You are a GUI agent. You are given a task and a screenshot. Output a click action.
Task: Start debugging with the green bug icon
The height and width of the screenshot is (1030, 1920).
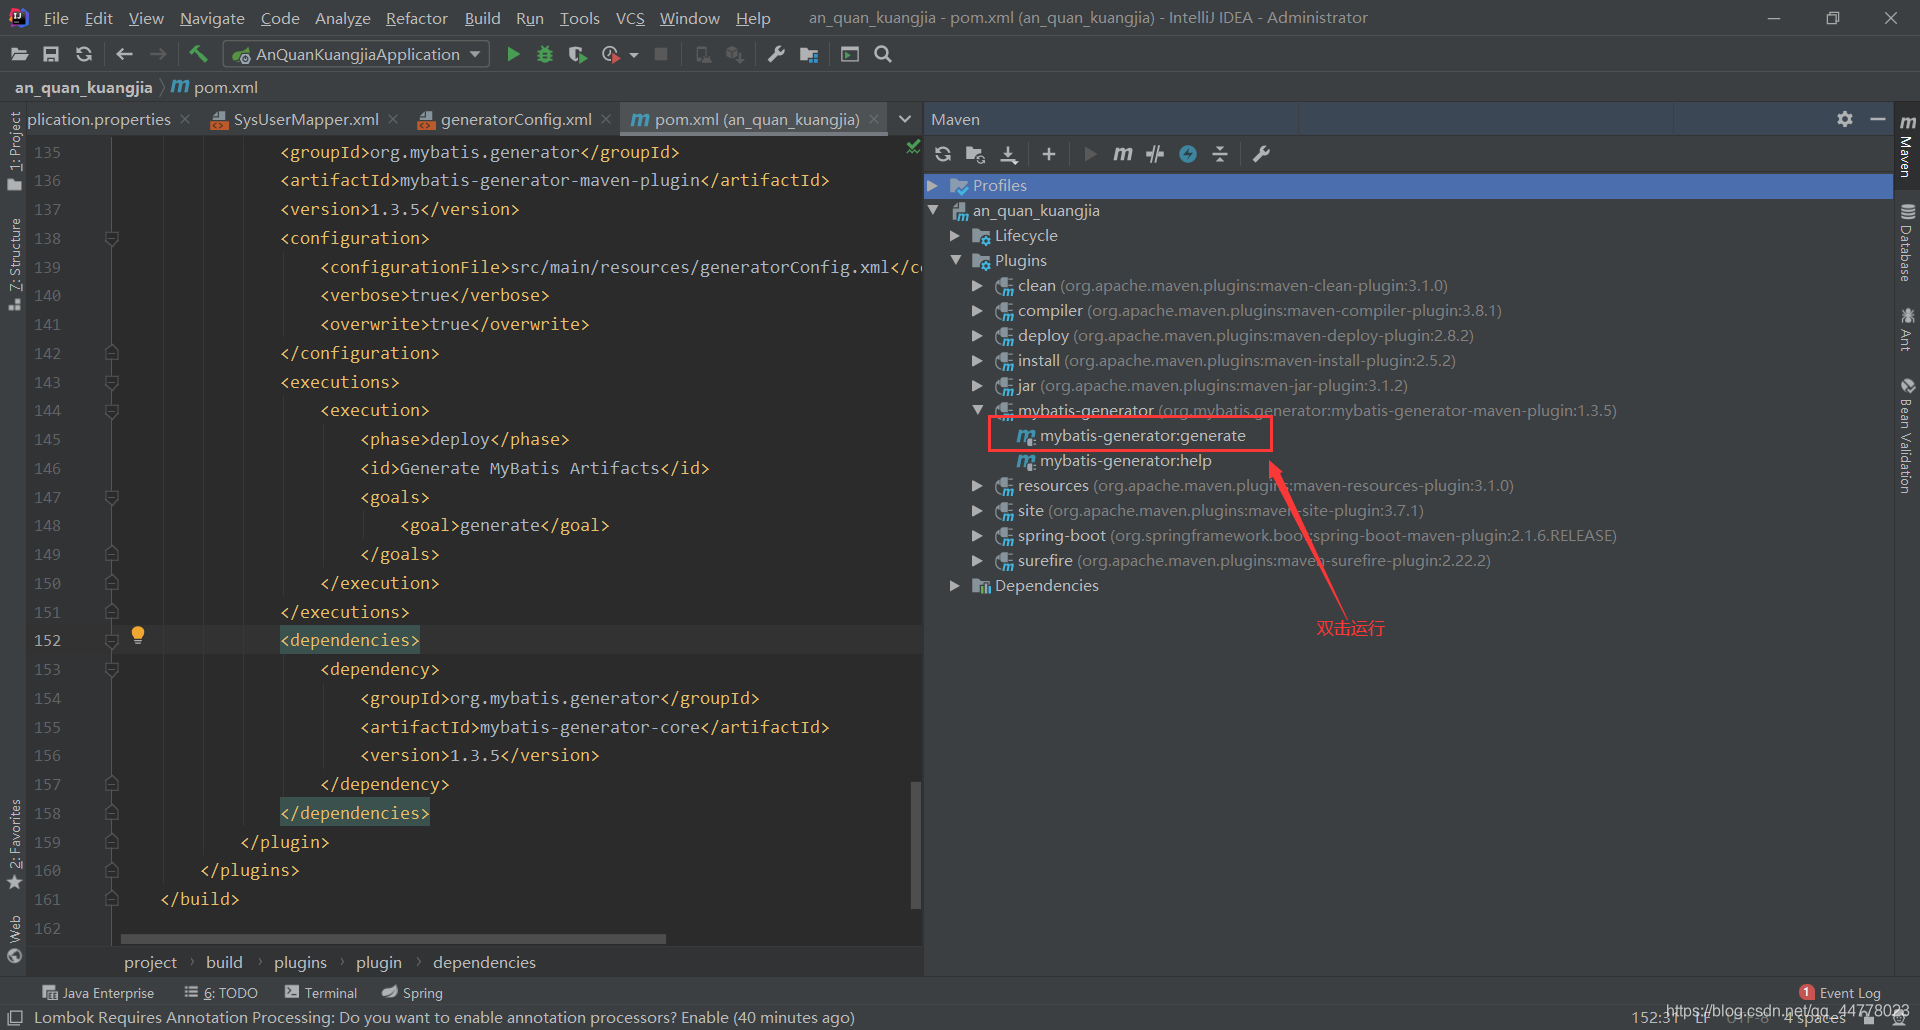coord(545,54)
